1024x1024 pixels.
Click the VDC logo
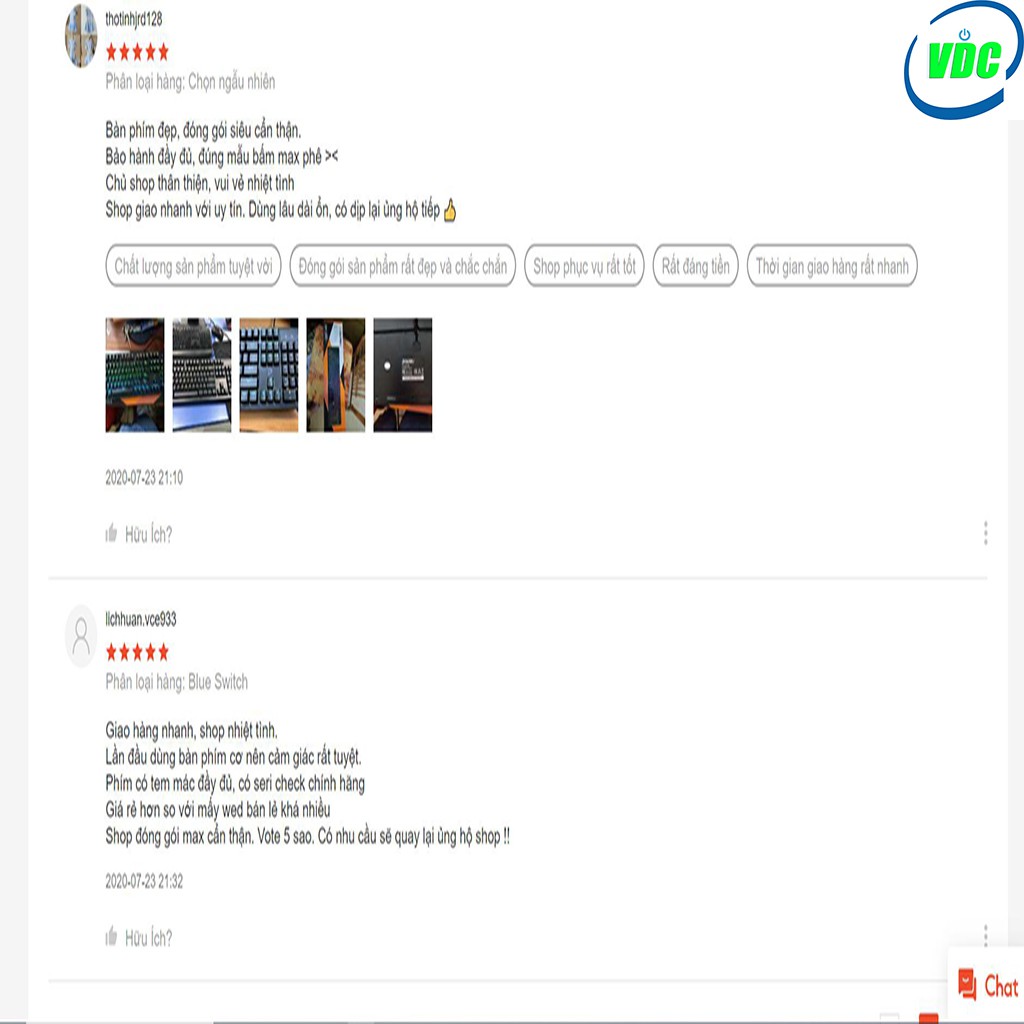pos(963,60)
